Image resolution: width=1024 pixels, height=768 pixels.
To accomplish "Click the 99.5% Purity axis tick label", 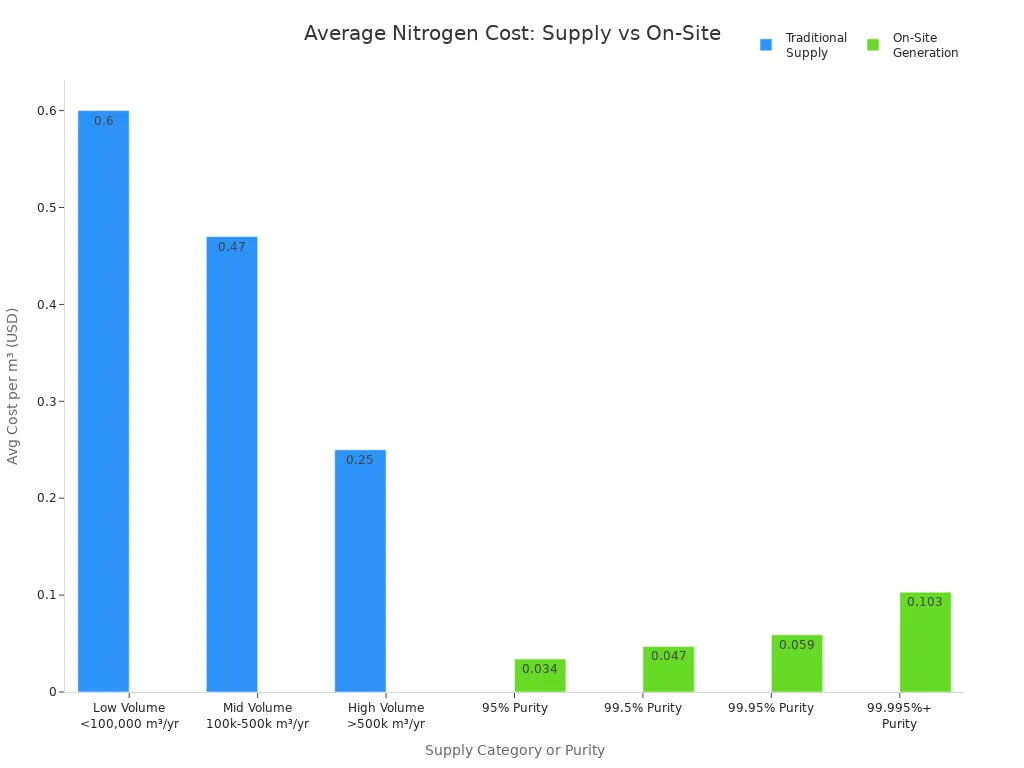I will (x=644, y=708).
